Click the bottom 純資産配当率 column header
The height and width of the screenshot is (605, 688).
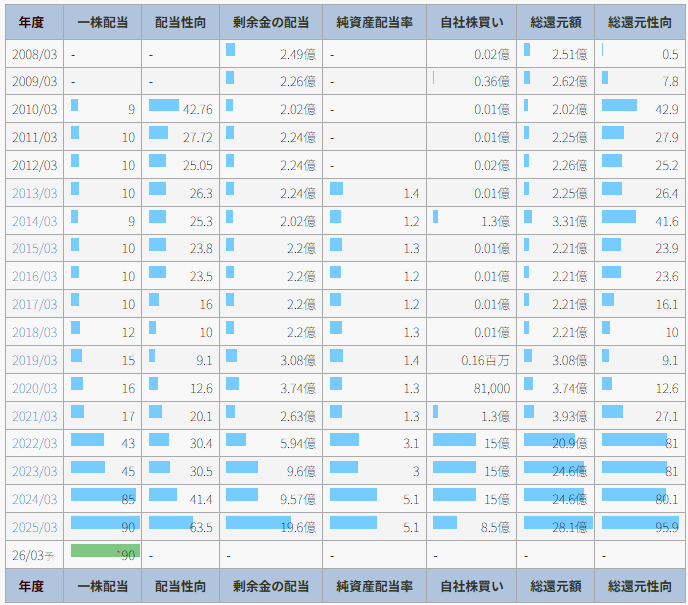(x=374, y=586)
